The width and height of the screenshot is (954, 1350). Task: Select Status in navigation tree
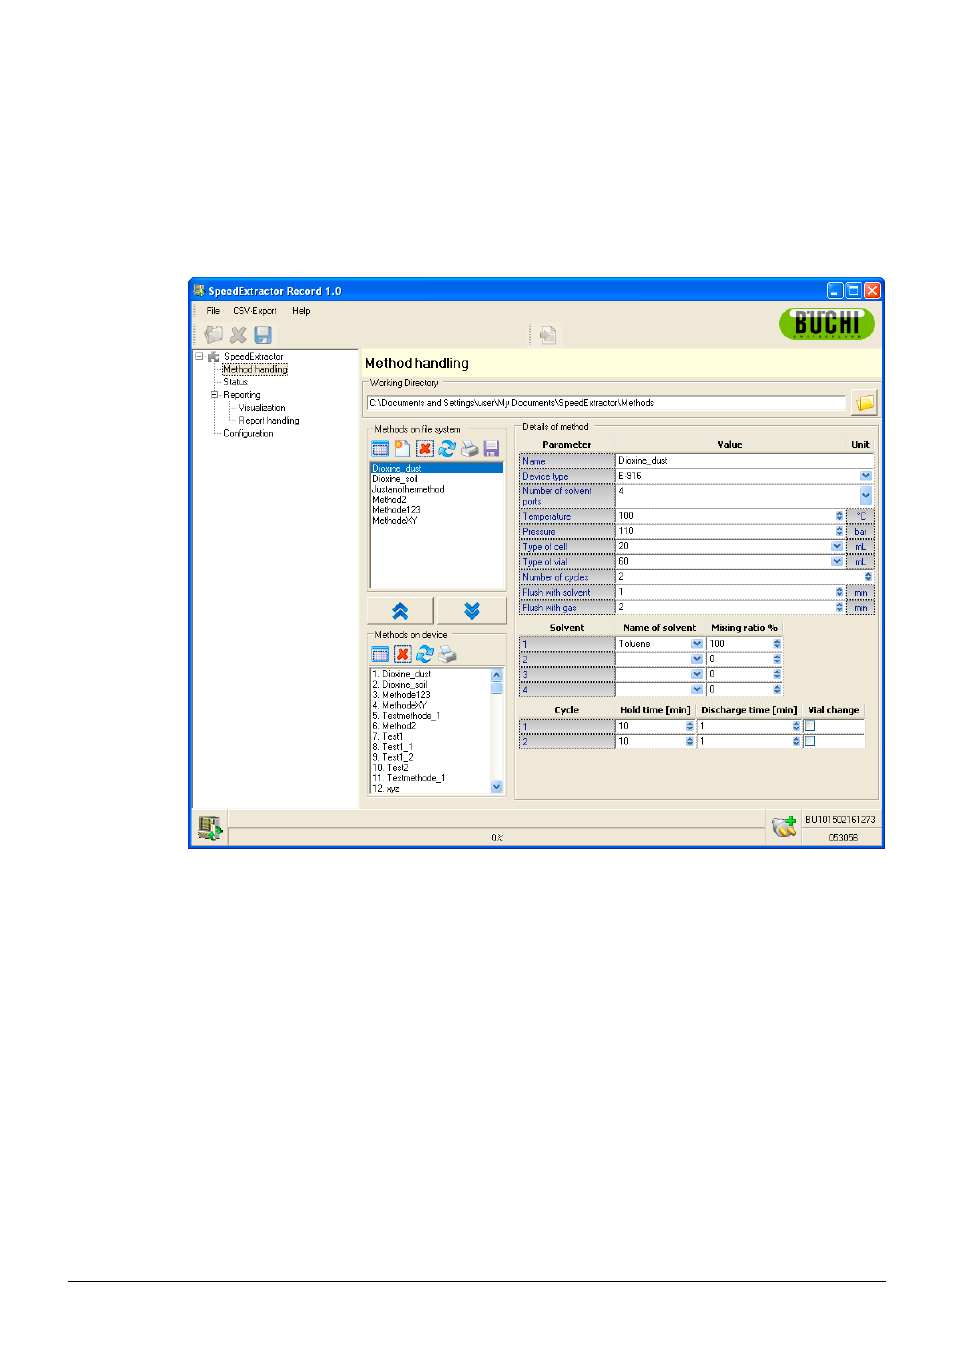pyautogui.click(x=235, y=382)
